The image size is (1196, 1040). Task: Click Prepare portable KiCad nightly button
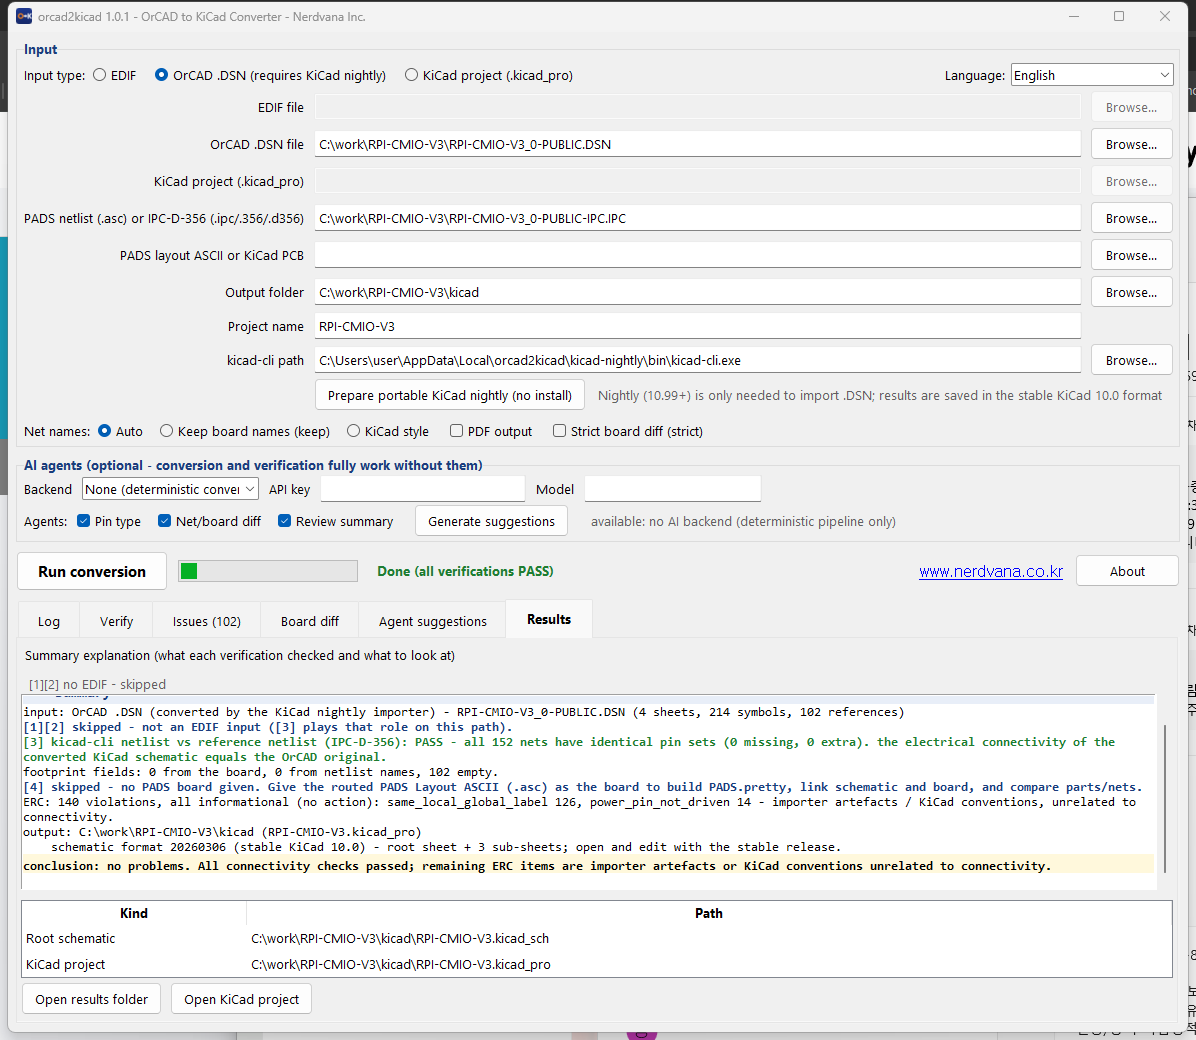(449, 395)
